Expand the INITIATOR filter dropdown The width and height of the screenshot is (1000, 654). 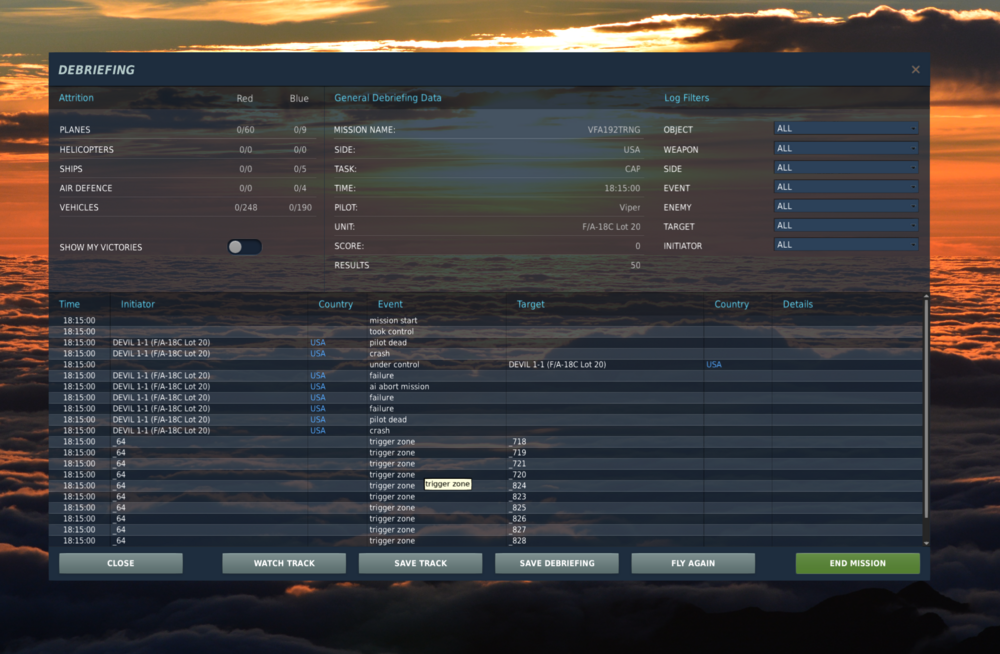[846, 245]
